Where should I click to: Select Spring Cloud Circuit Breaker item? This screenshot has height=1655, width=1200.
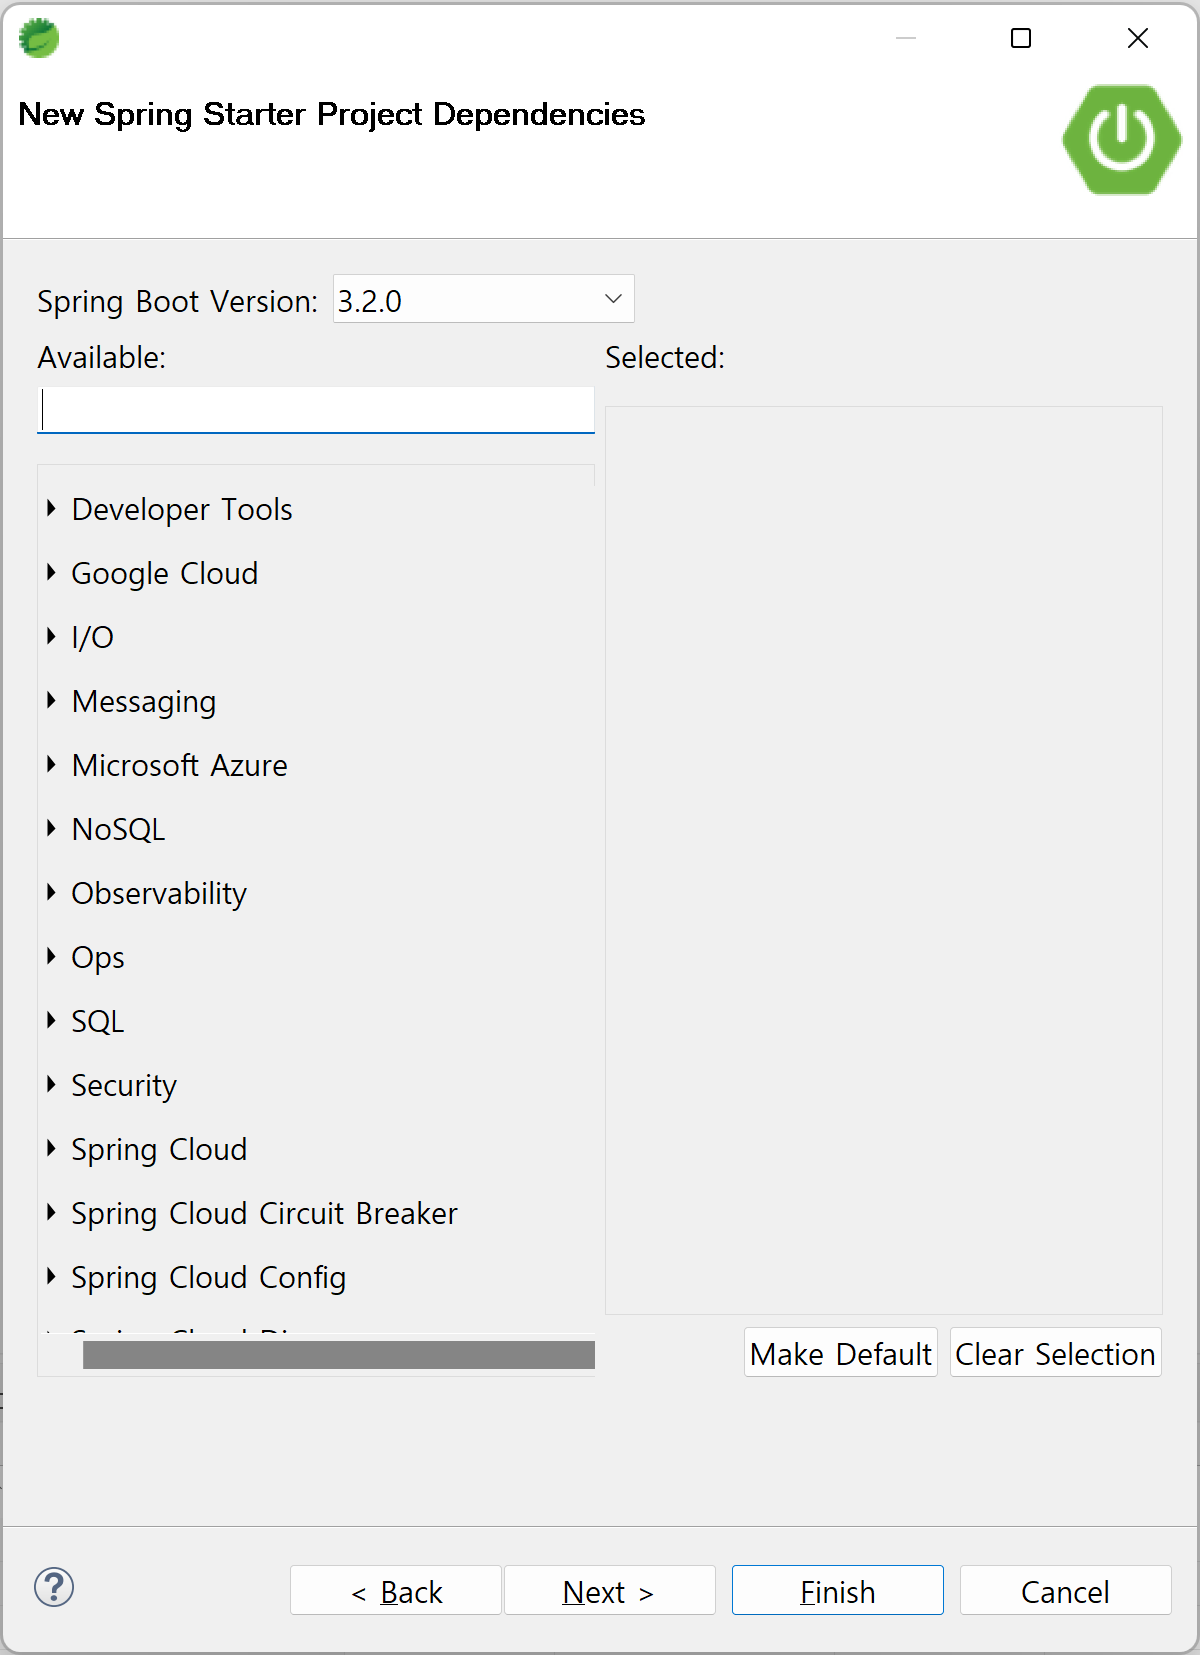(265, 1213)
